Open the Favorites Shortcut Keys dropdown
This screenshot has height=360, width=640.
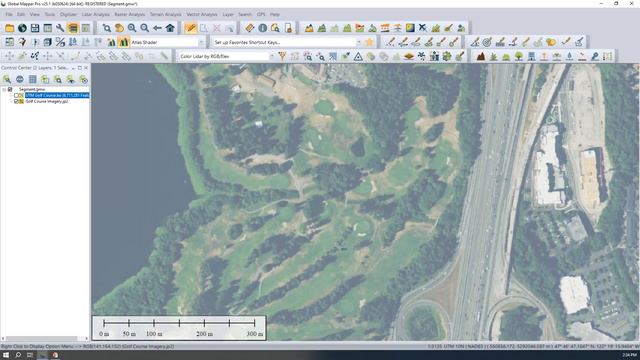(358, 42)
